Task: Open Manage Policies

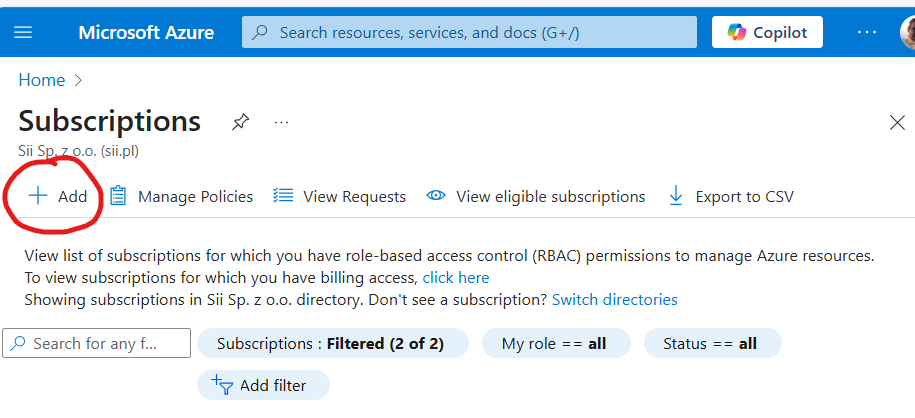Action: (181, 196)
